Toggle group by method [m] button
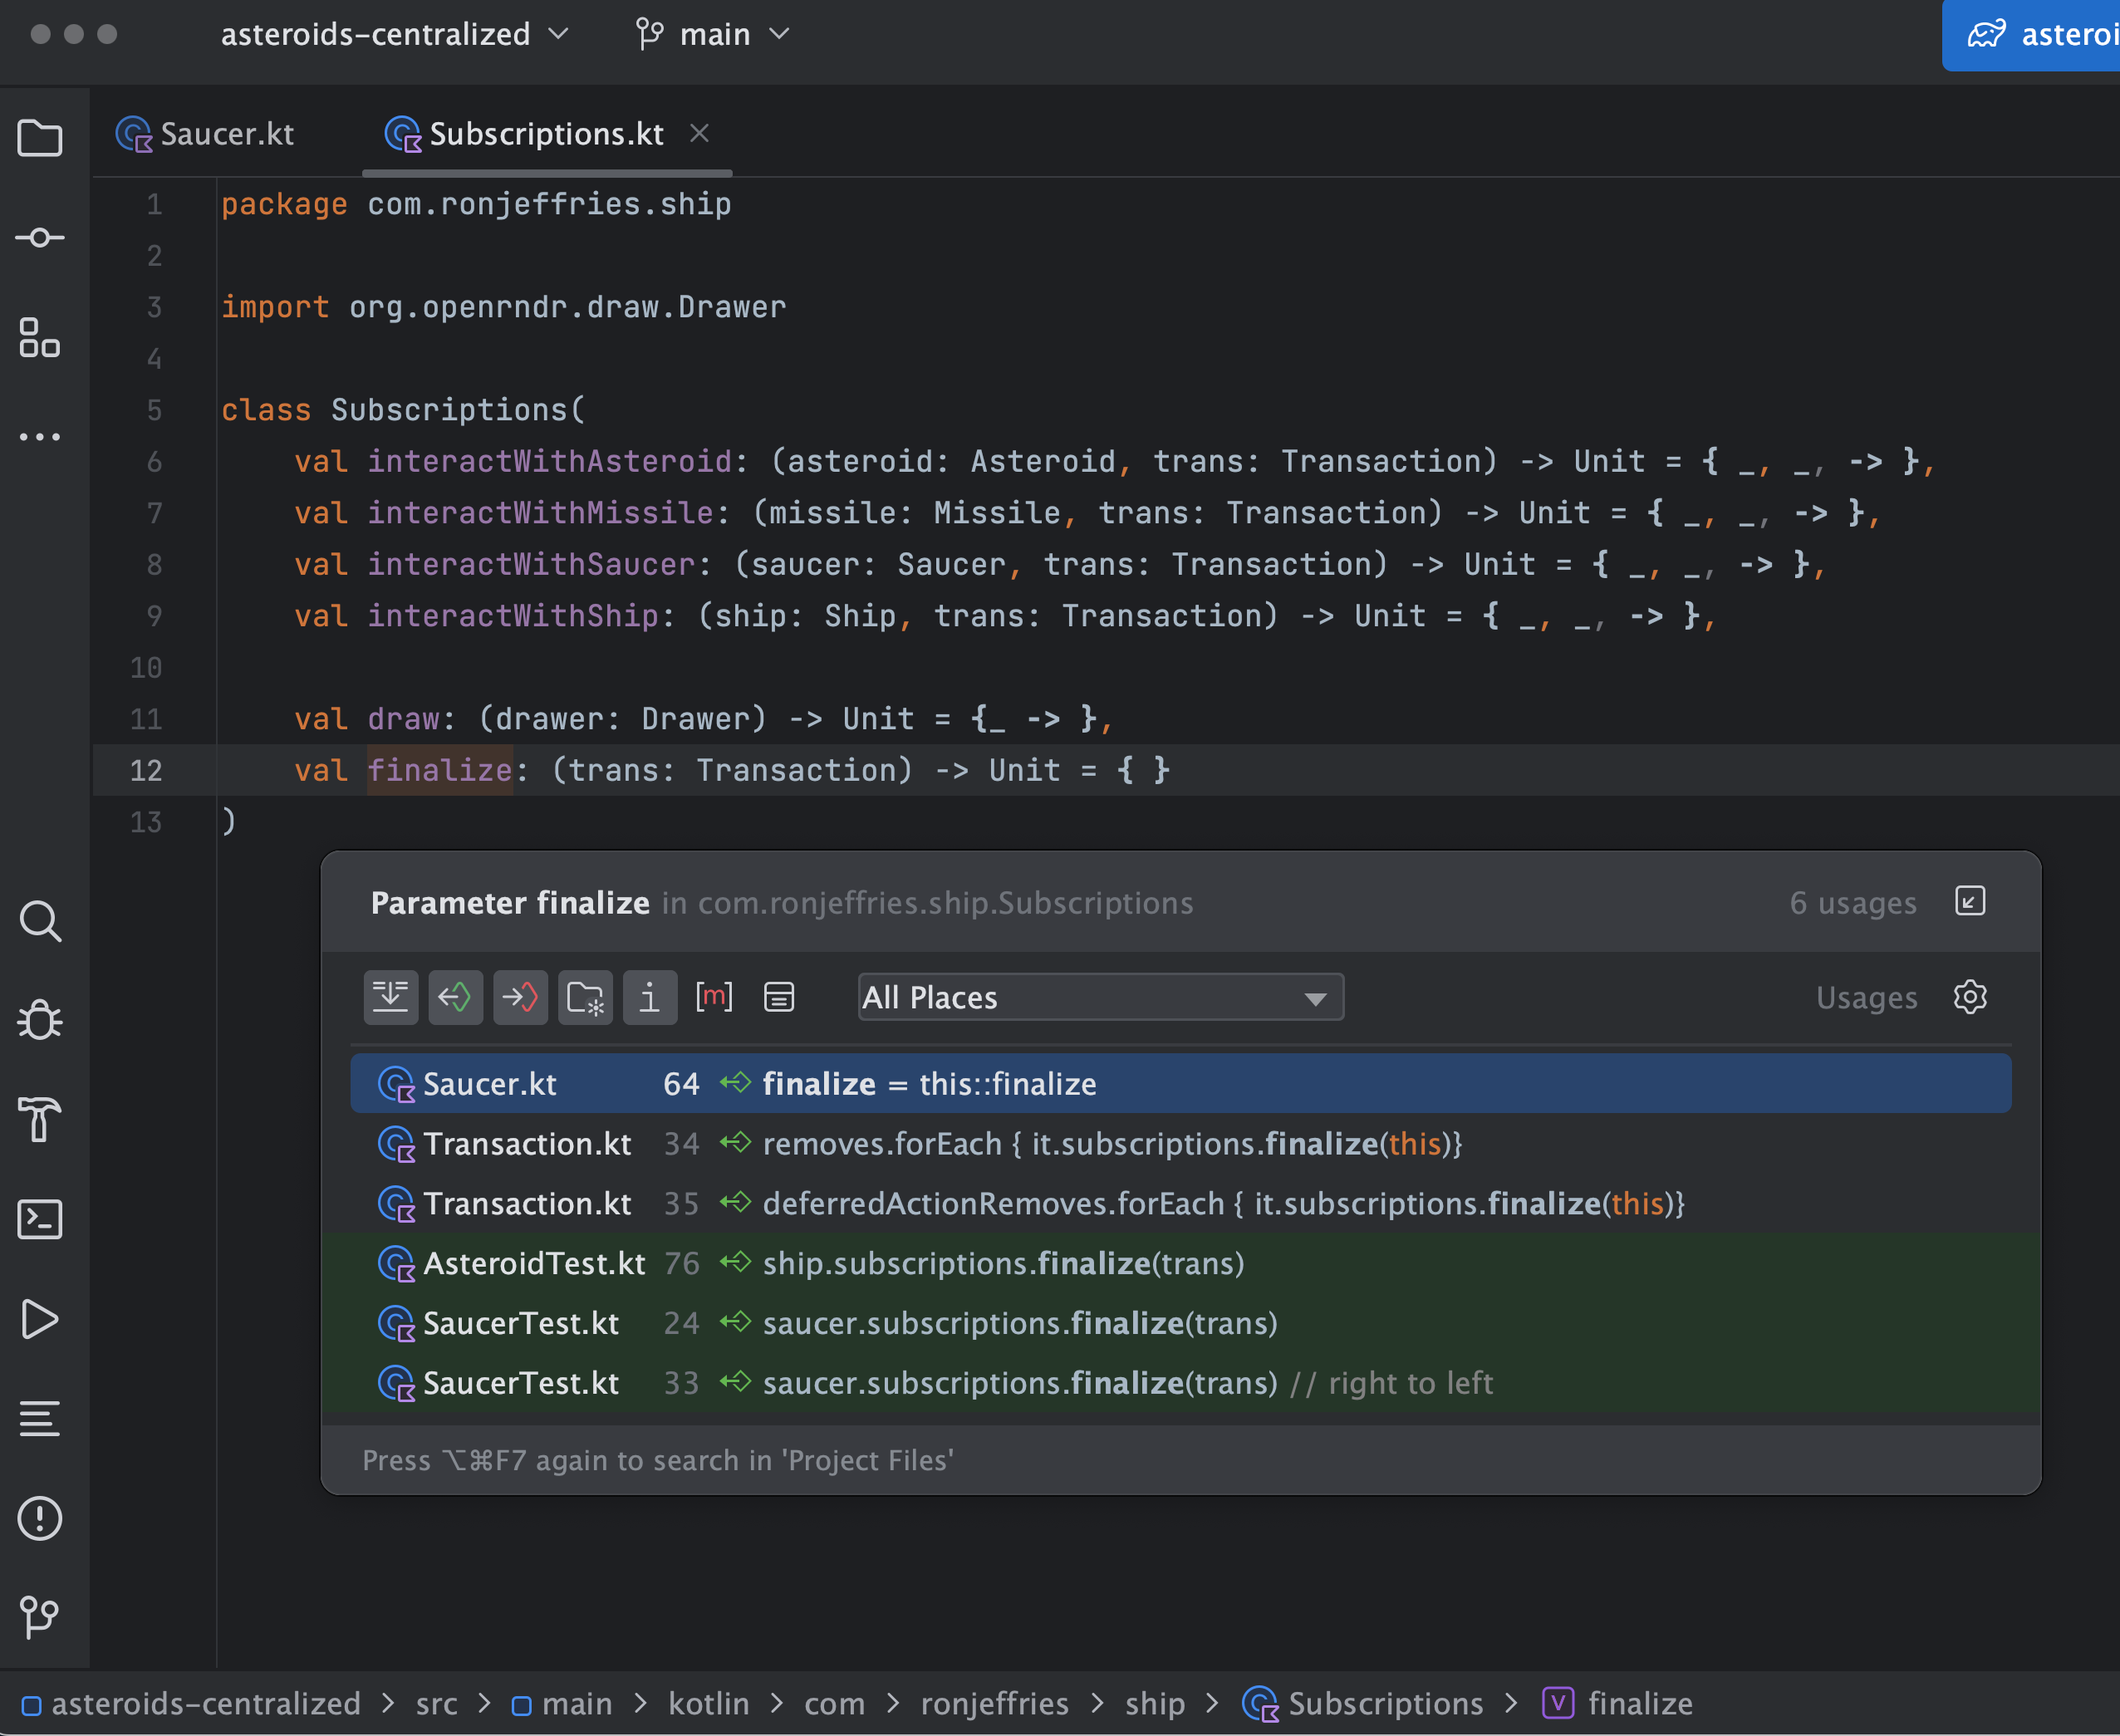This screenshot has width=2120, height=1736. coord(714,997)
